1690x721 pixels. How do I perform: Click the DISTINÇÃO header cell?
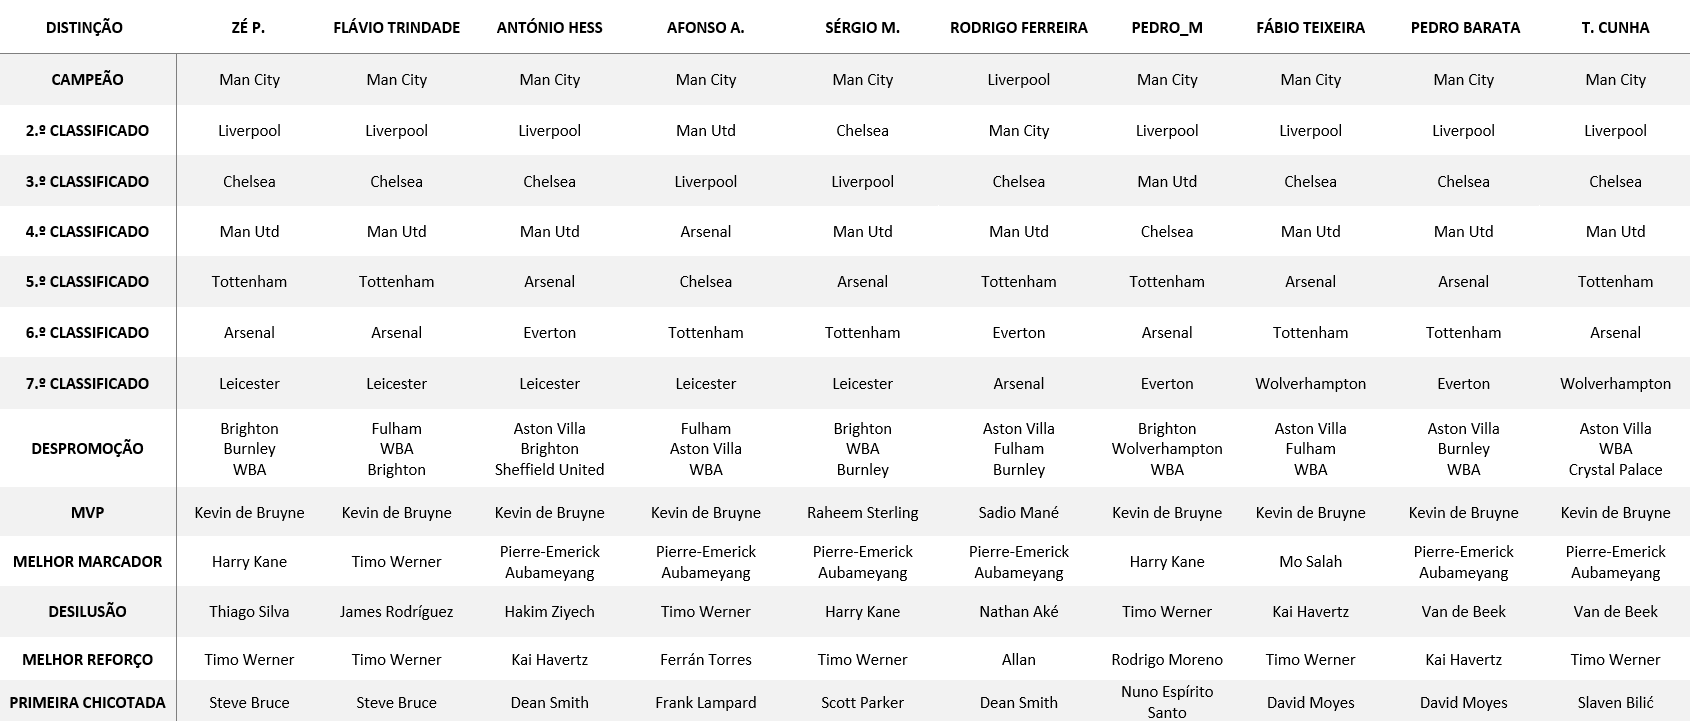[x=84, y=28]
